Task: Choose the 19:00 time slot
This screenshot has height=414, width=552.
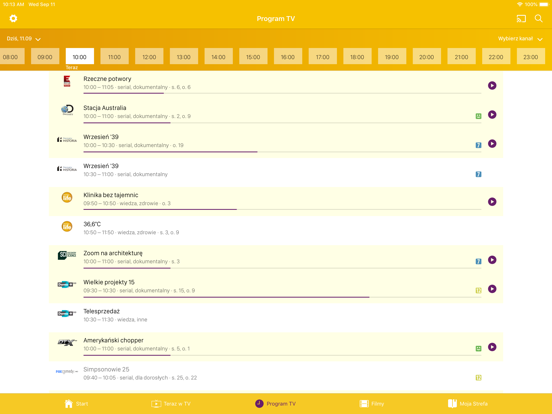Action: (392, 56)
